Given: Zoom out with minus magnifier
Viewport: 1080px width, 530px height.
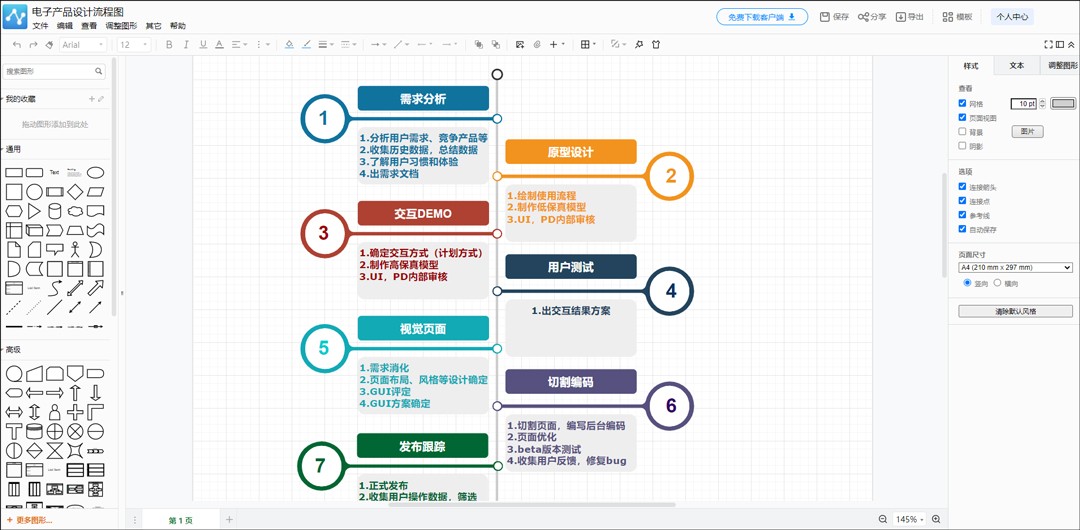Looking at the screenshot, I should [x=883, y=519].
